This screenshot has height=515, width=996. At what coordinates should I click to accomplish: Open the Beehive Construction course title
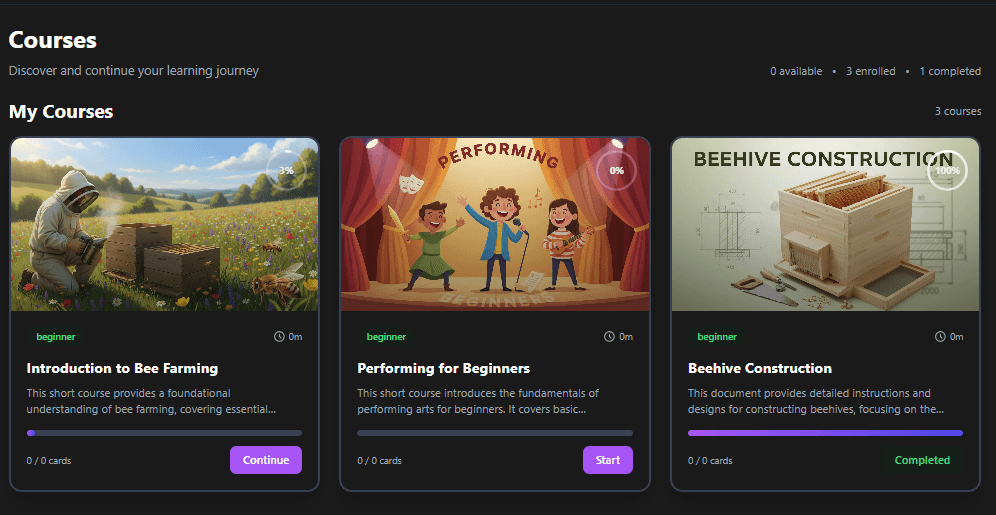(759, 368)
